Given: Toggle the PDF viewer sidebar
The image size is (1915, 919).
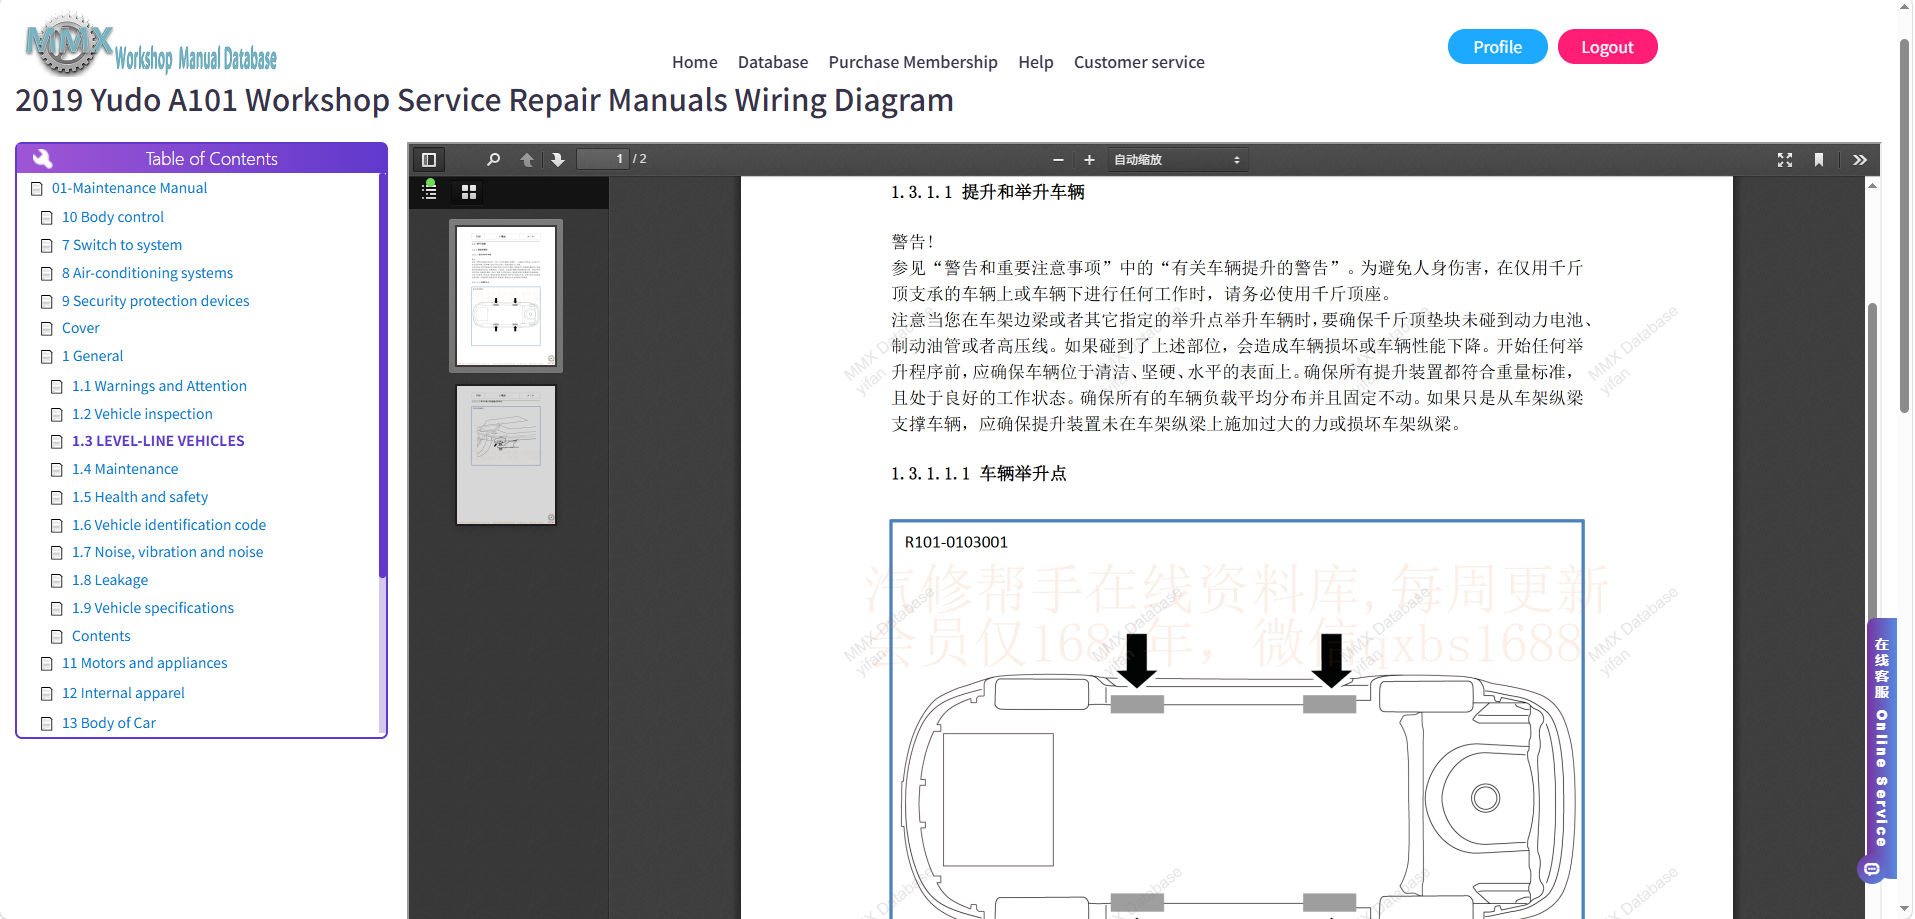Looking at the screenshot, I should 429,160.
